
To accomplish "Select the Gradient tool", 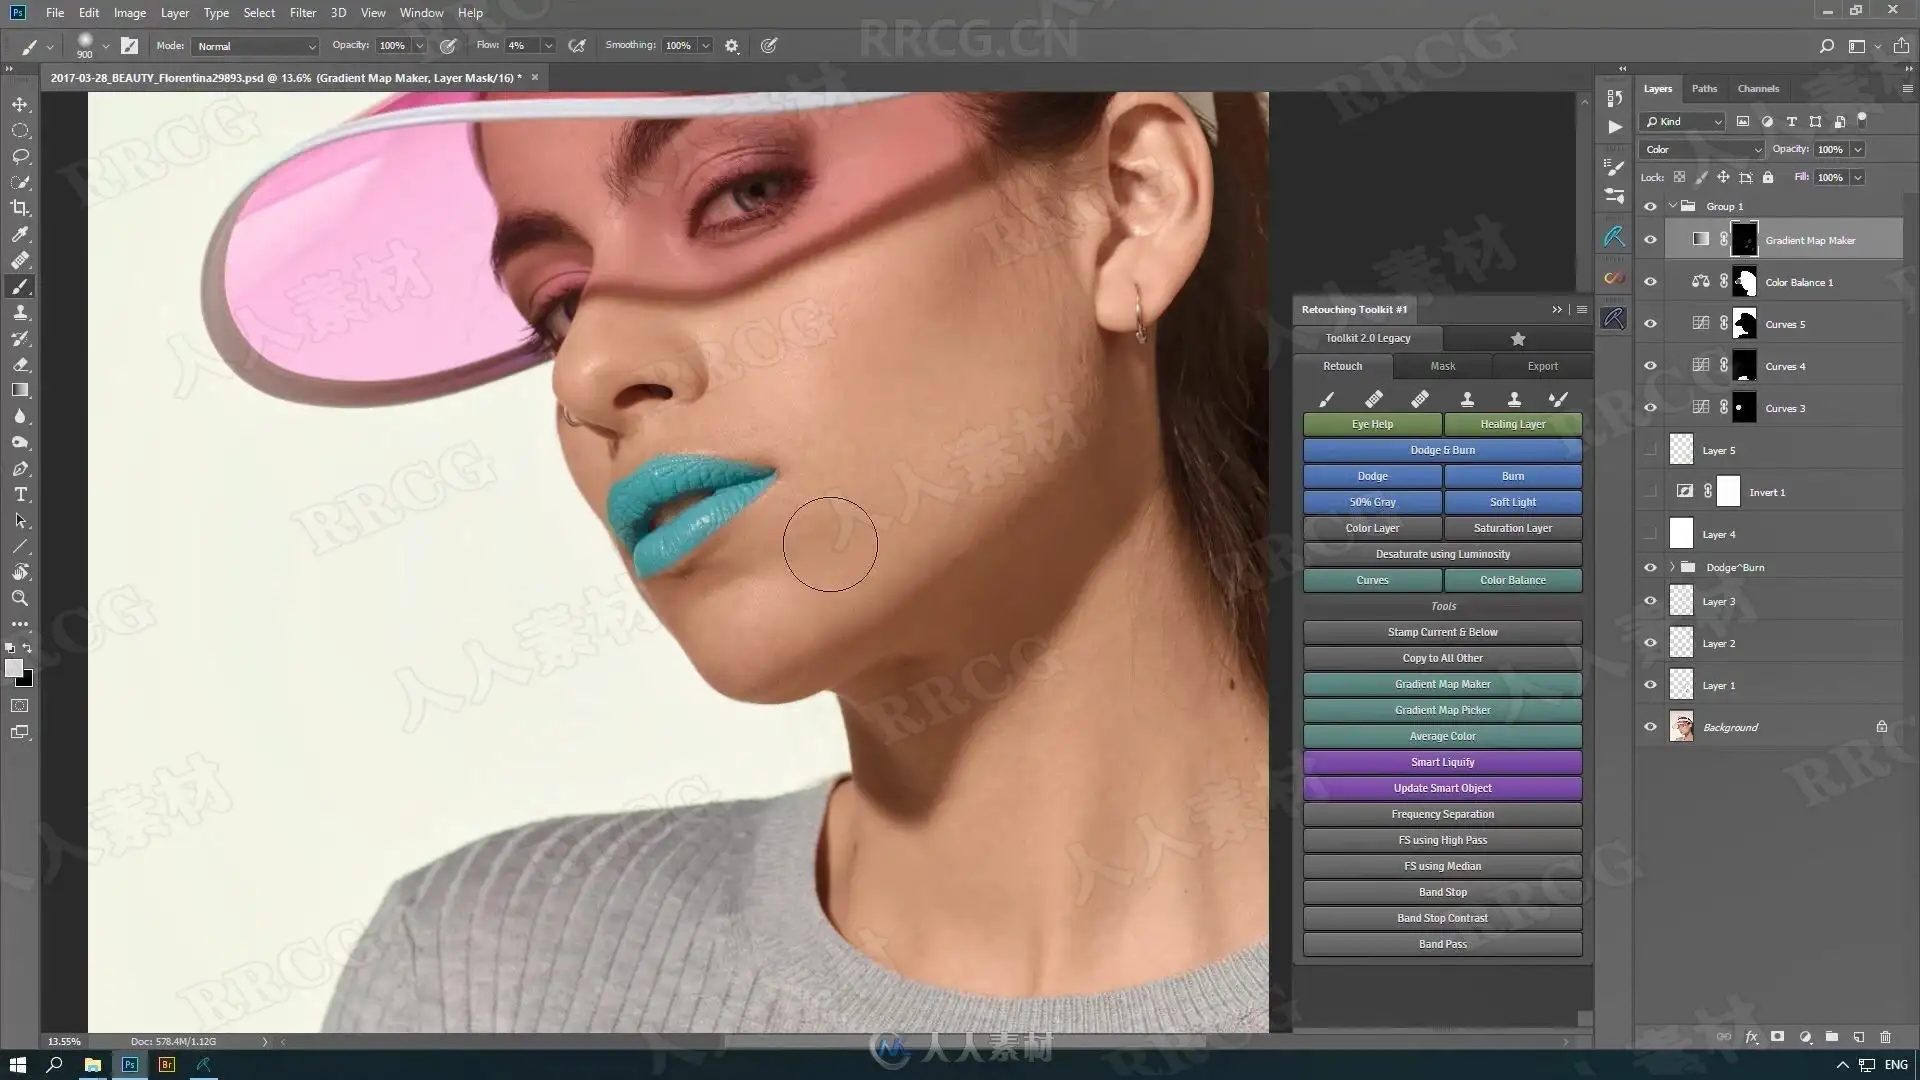I will coord(20,390).
